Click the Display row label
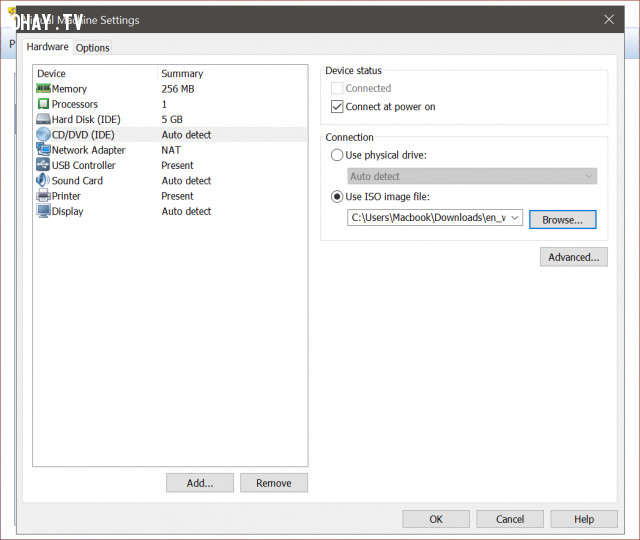 pyautogui.click(x=67, y=211)
